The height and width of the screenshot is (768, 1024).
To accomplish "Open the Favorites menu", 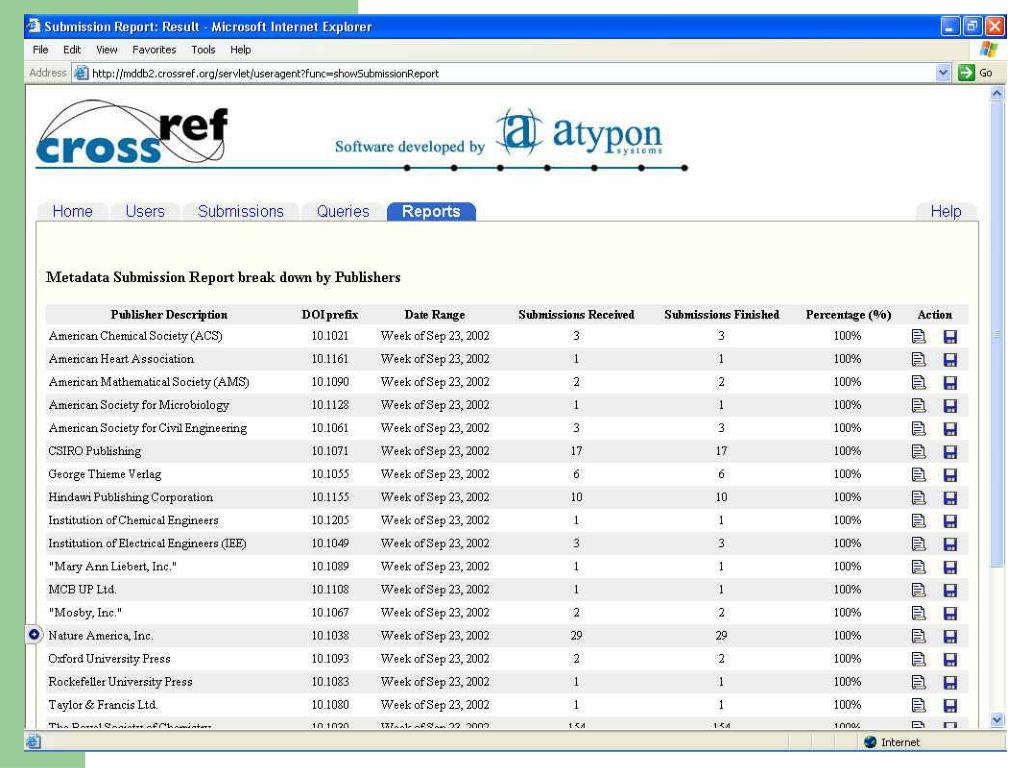I will coord(154,50).
